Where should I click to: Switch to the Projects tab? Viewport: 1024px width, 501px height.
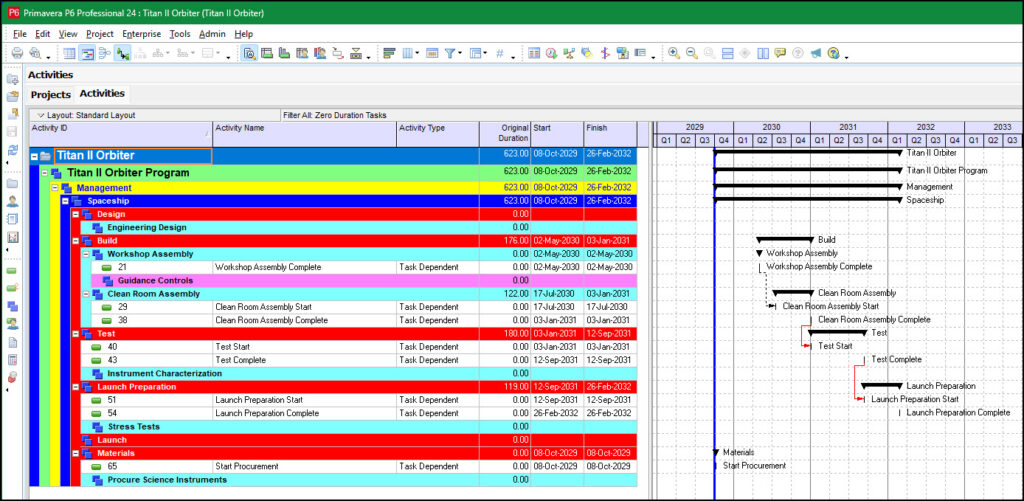pyautogui.click(x=51, y=95)
